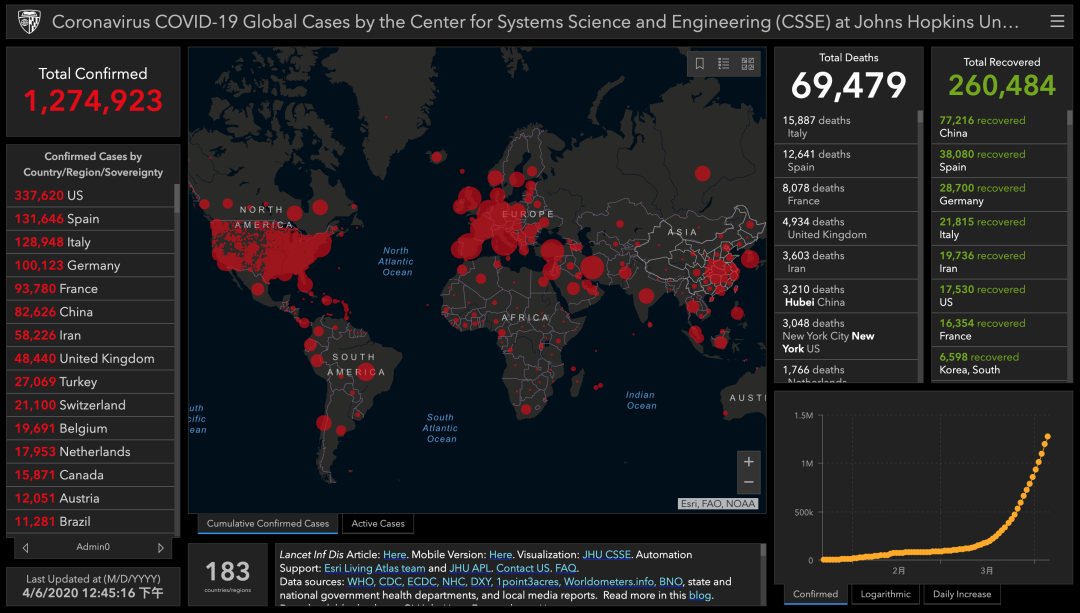Zoom out on the map with minus

(x=749, y=483)
